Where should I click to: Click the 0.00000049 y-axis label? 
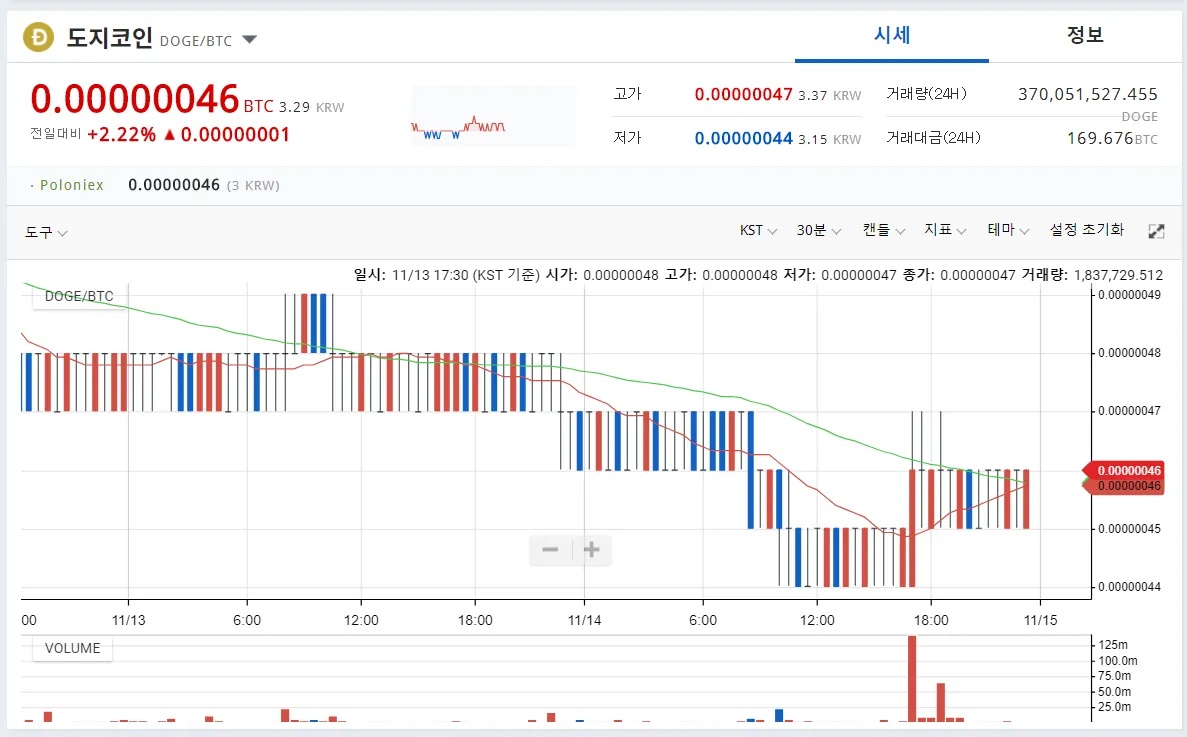tap(1129, 295)
